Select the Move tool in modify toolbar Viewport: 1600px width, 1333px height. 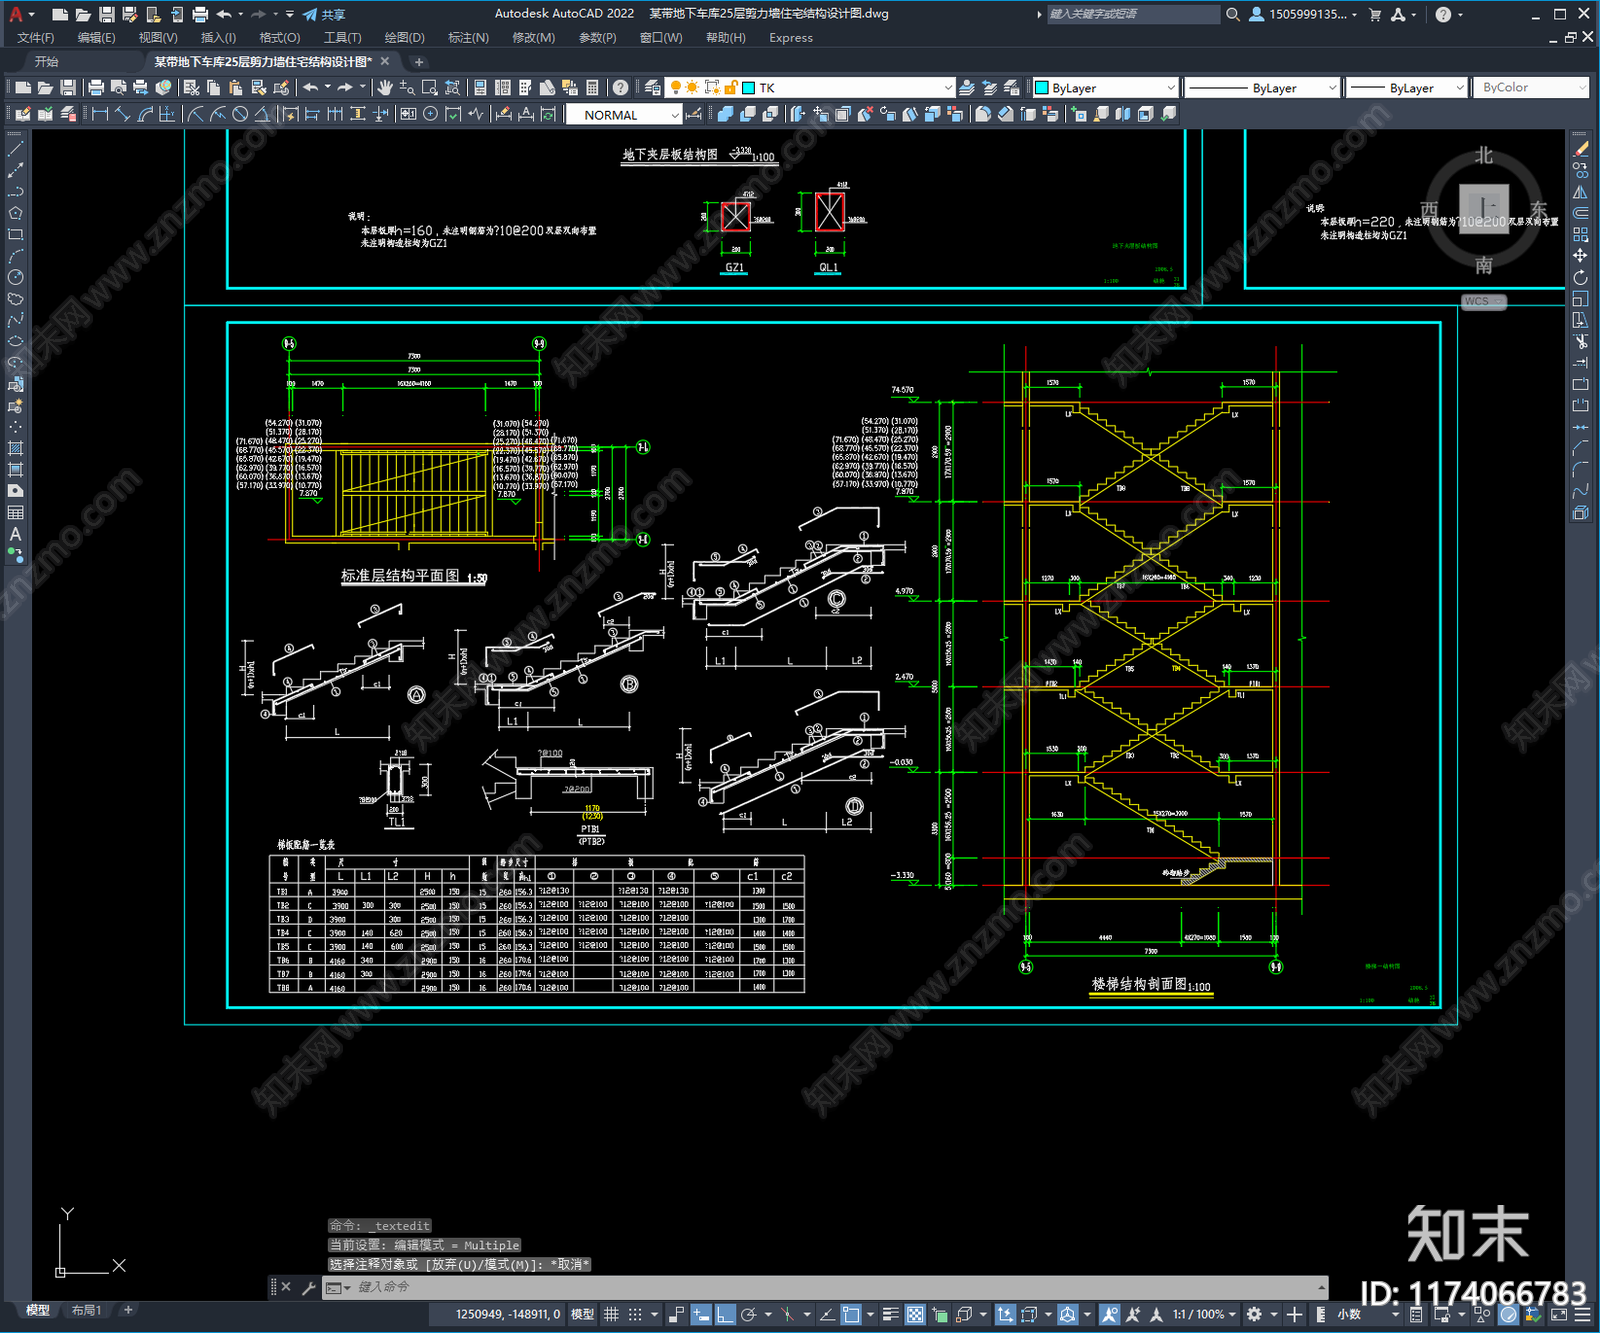click(x=1580, y=256)
